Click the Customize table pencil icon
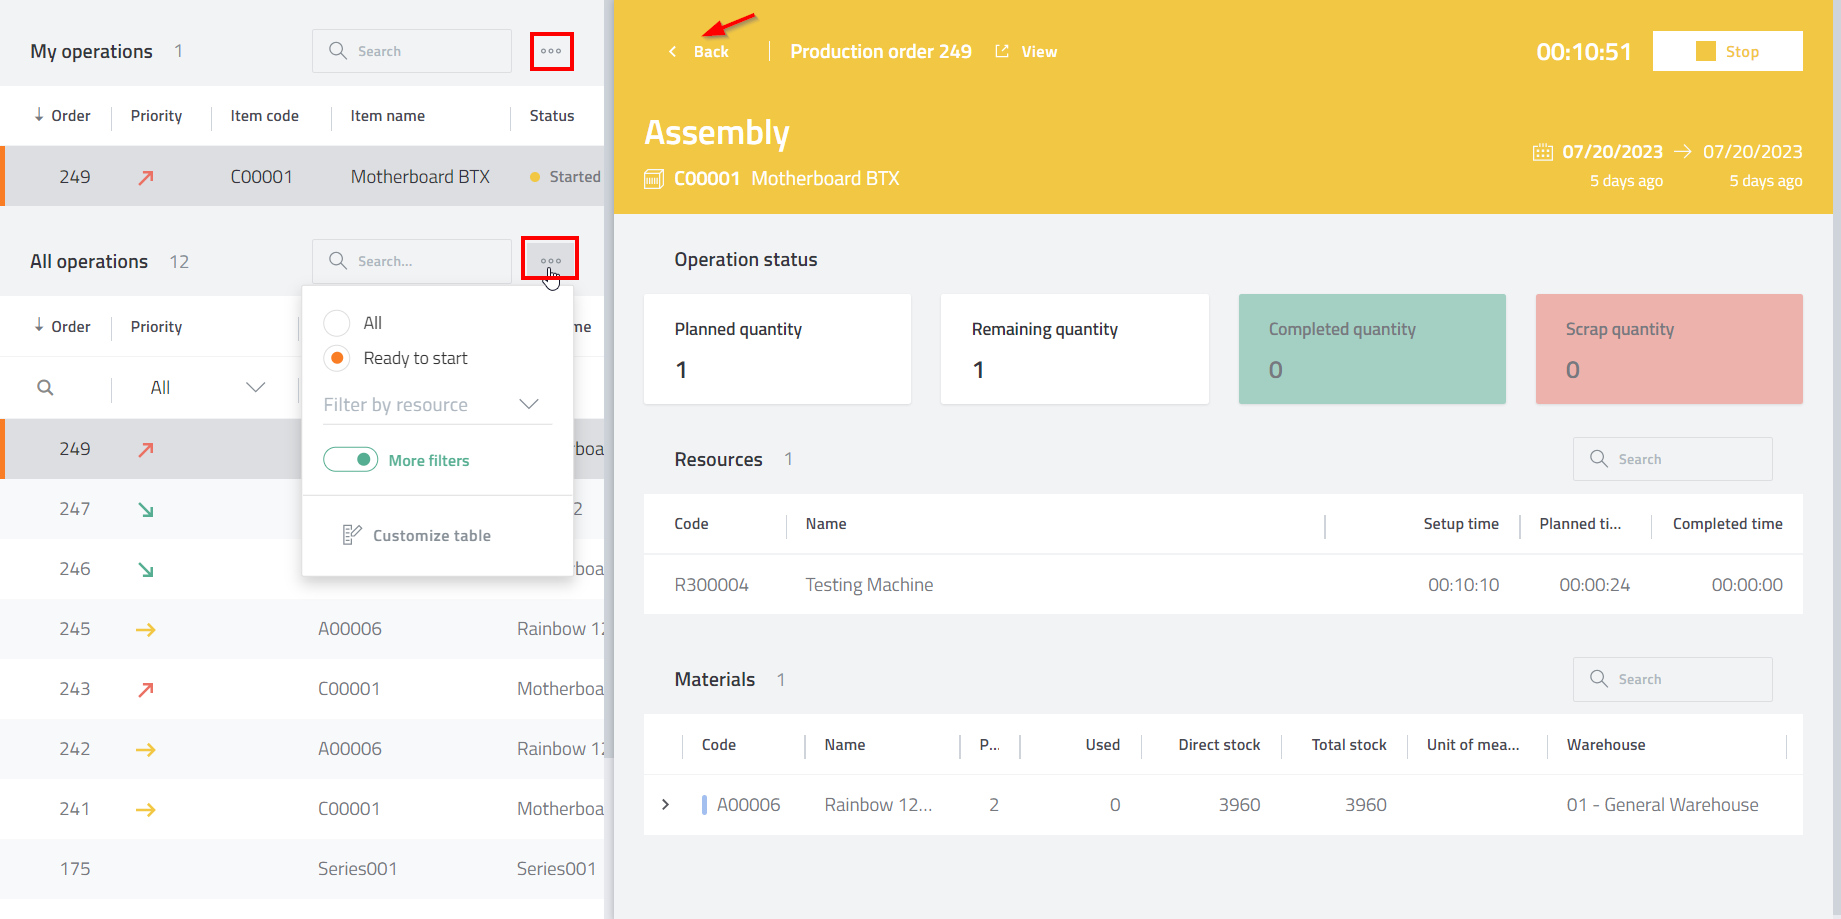Viewport: 1841px width, 919px height. pyautogui.click(x=351, y=535)
